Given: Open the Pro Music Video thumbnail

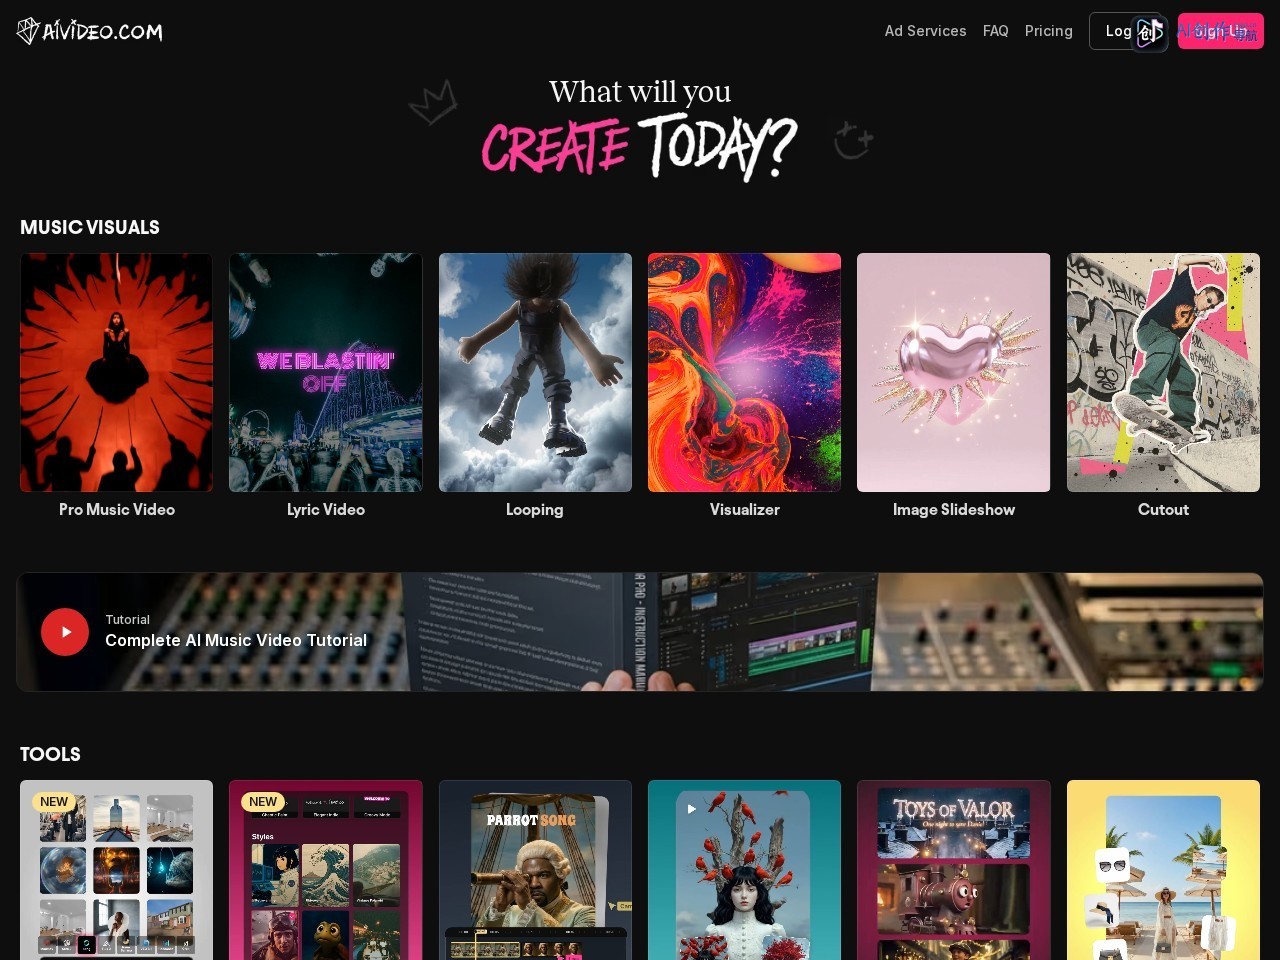Looking at the screenshot, I should tap(116, 372).
